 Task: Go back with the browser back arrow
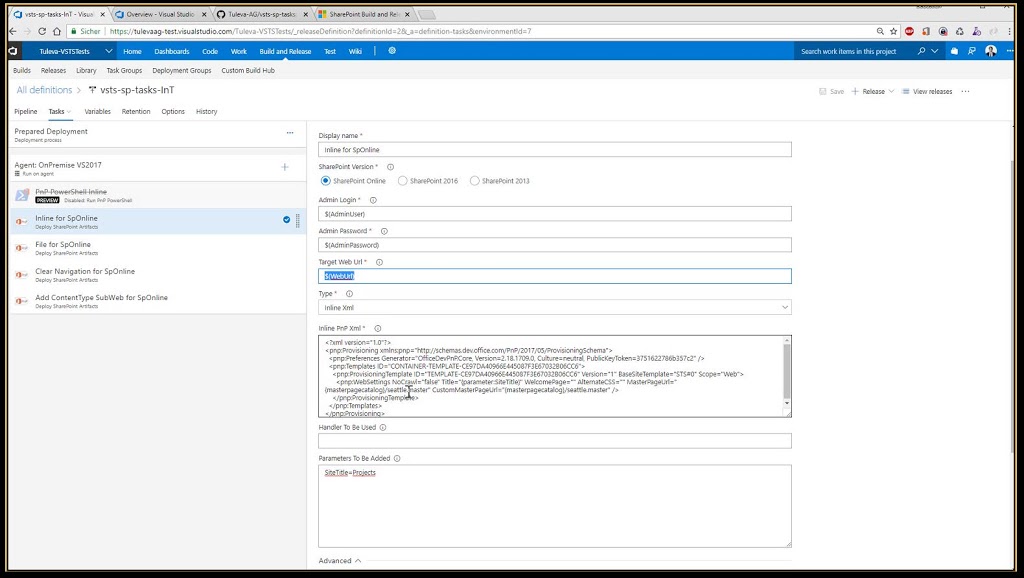(x=12, y=31)
